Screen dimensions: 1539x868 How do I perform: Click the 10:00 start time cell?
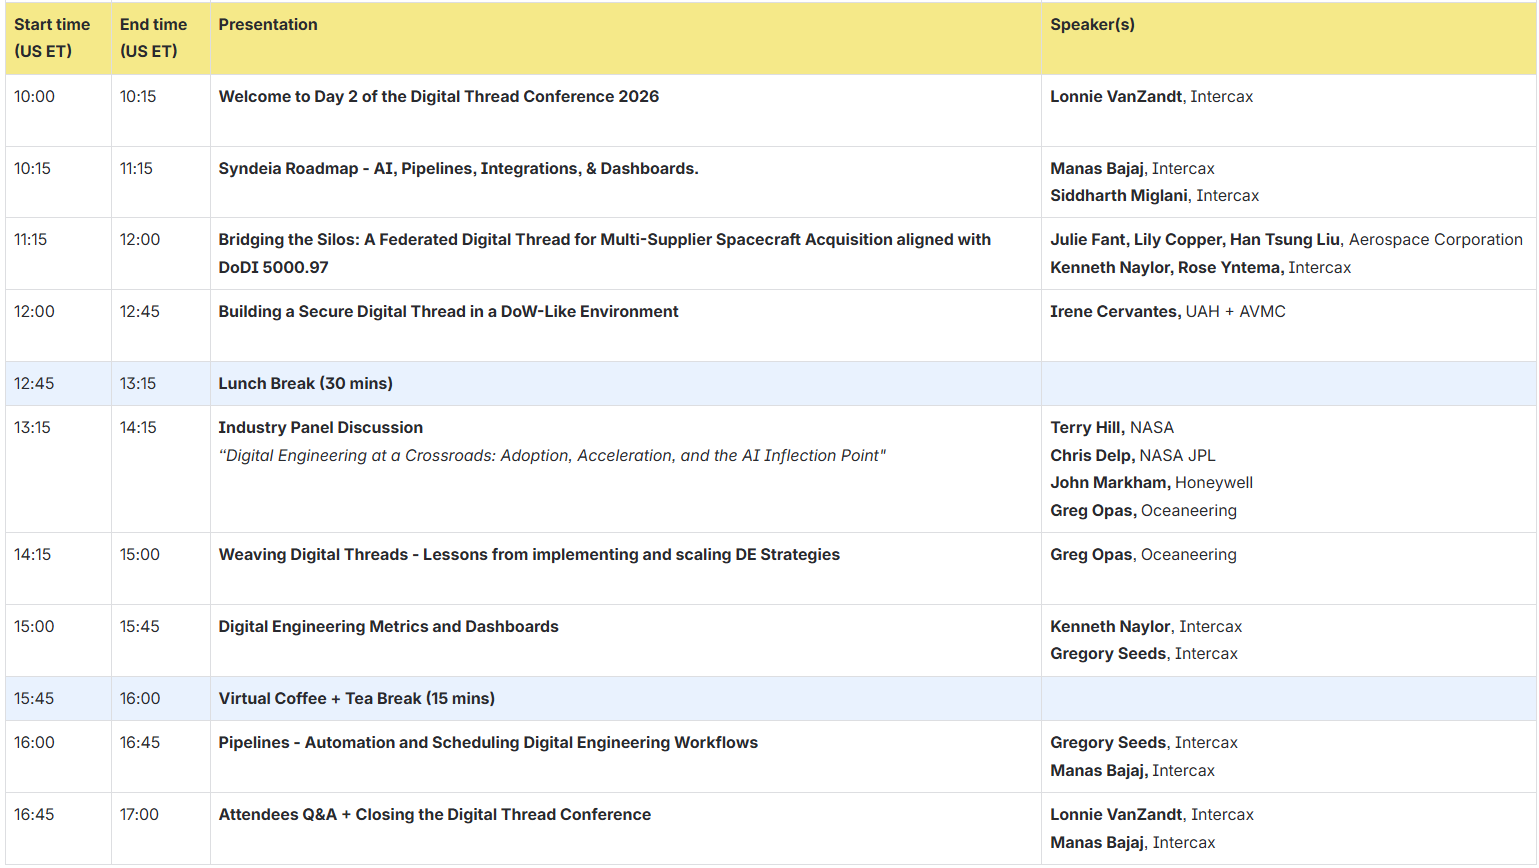[x=58, y=110]
